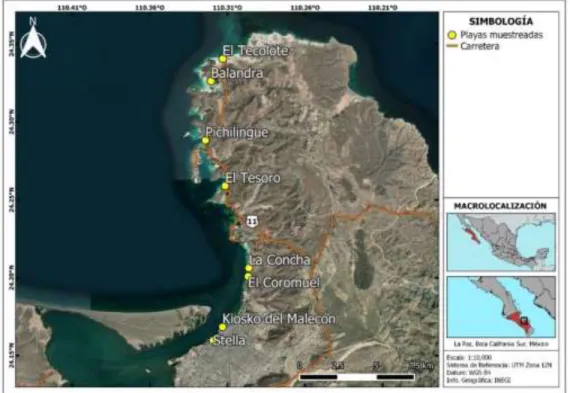Click the yellow marker at Kiosko del Malecón
The height and width of the screenshot is (393, 570).
222,327
